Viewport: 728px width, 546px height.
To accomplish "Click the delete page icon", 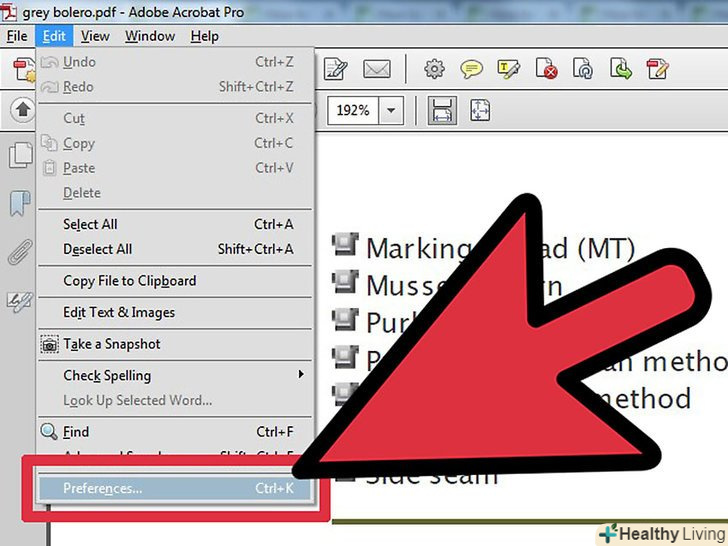I will coord(546,69).
